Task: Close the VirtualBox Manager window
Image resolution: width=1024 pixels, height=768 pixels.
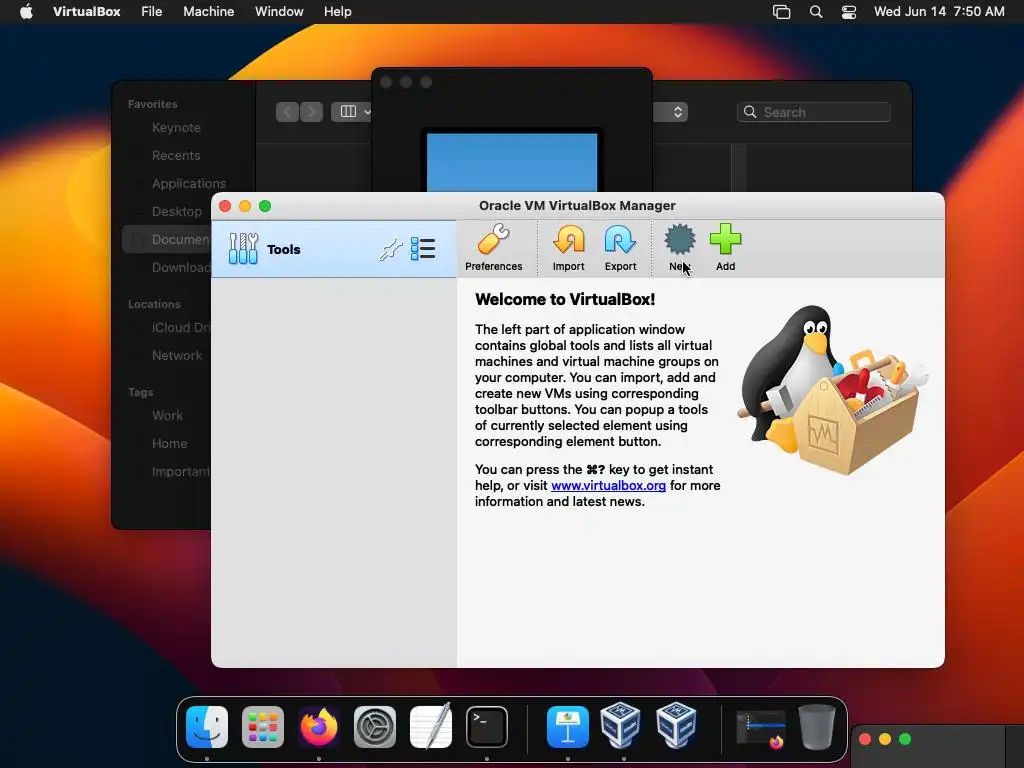Action: pyautogui.click(x=225, y=206)
